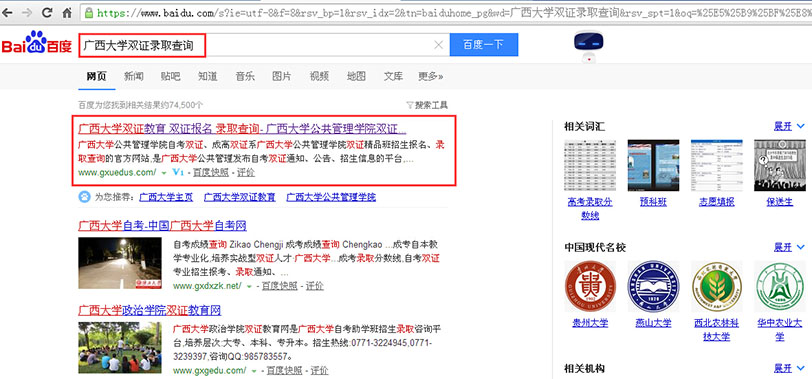Open the 更多» tab menu
812x379 pixels.
pyautogui.click(x=431, y=77)
